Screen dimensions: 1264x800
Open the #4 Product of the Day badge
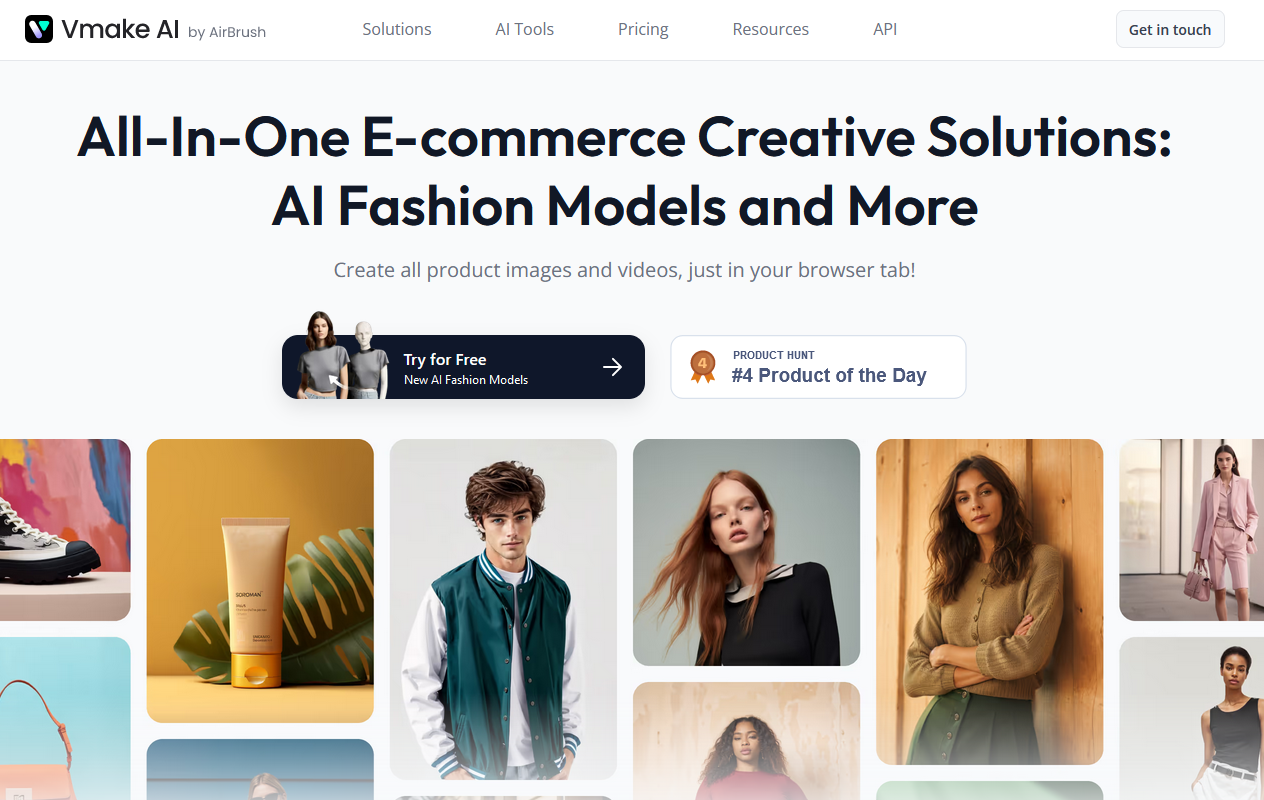[818, 367]
